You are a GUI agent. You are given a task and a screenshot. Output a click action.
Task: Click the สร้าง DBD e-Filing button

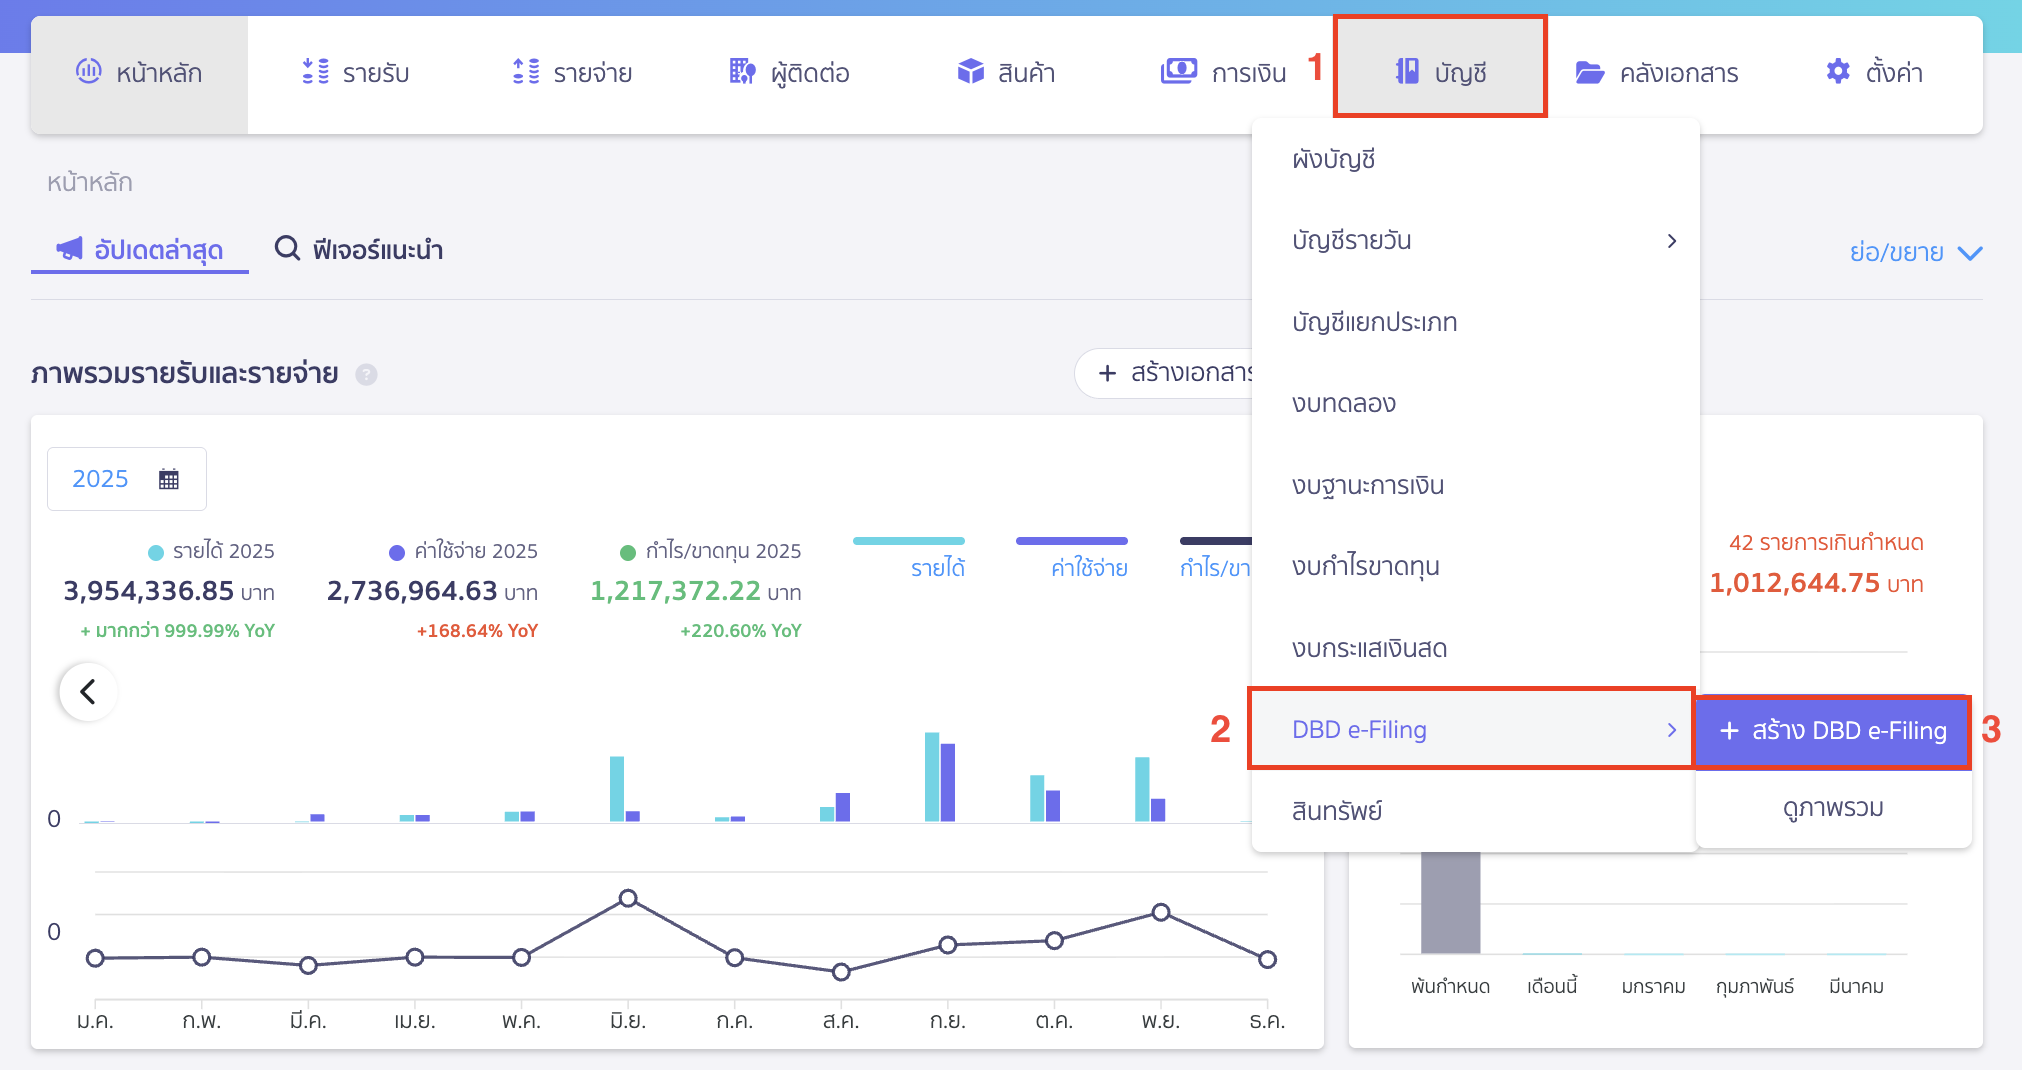(x=1833, y=731)
